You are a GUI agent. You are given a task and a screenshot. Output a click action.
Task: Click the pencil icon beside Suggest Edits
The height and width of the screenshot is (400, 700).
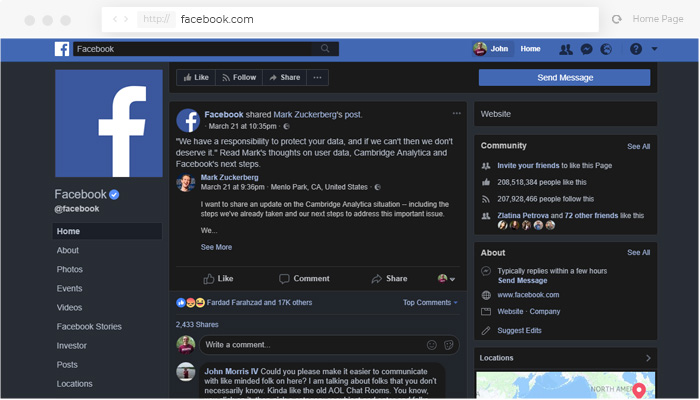tap(486, 331)
